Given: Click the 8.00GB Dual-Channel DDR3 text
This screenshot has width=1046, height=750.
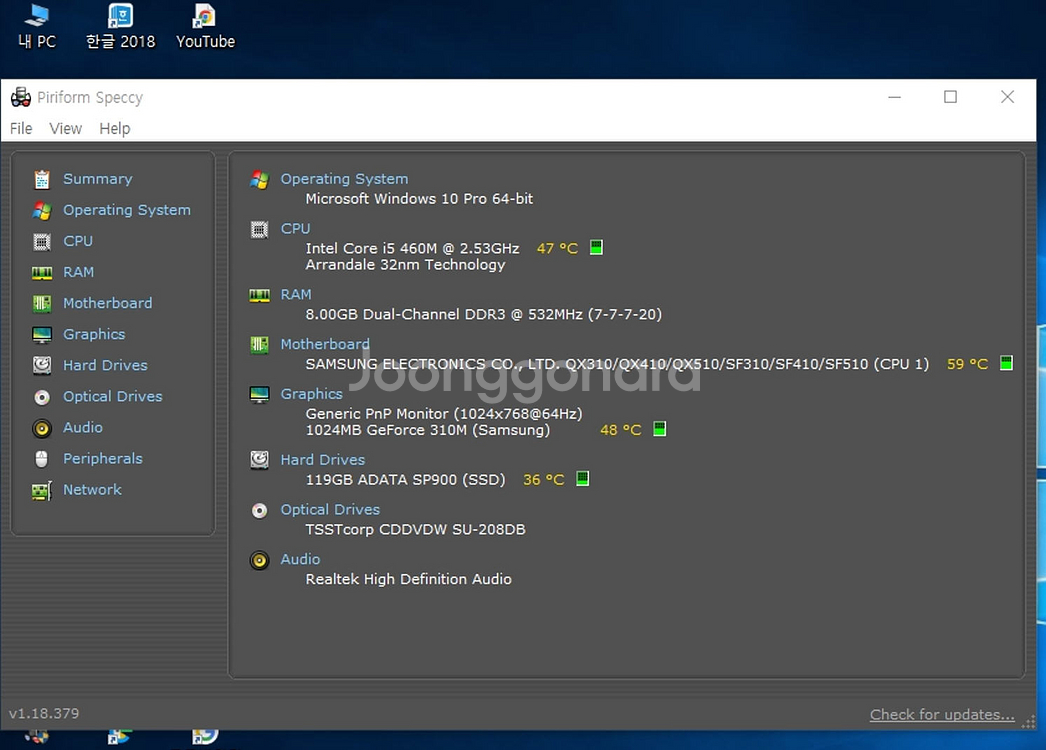Looking at the screenshot, I should click(x=484, y=314).
